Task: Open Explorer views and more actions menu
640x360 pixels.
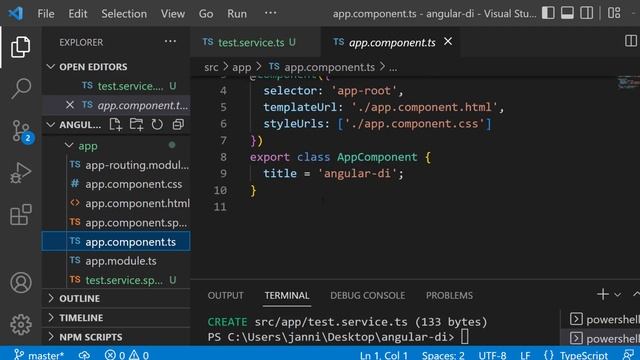Action: pos(170,42)
